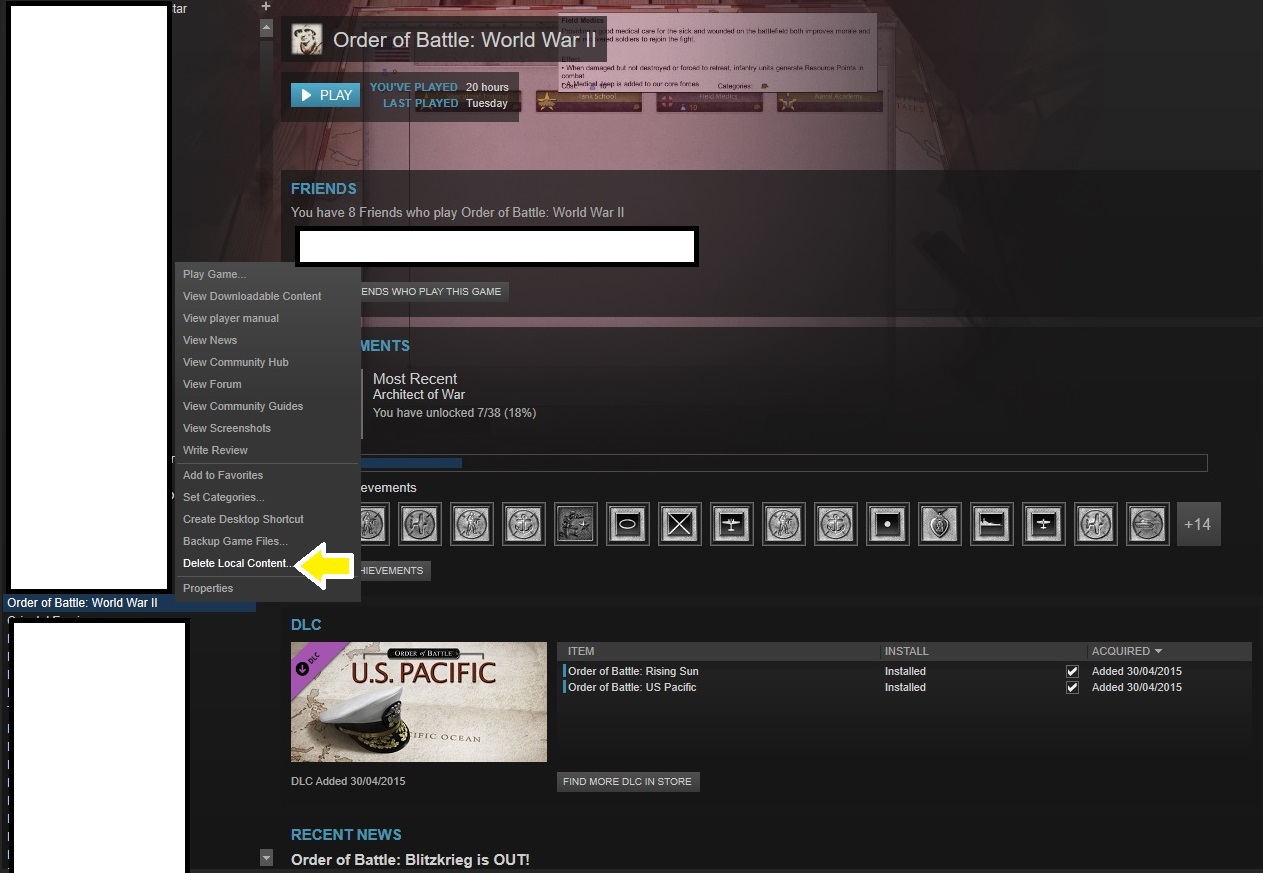Open the purple heart medal achievement icon
Screen dimensions: 1263x873
click(x=940, y=524)
